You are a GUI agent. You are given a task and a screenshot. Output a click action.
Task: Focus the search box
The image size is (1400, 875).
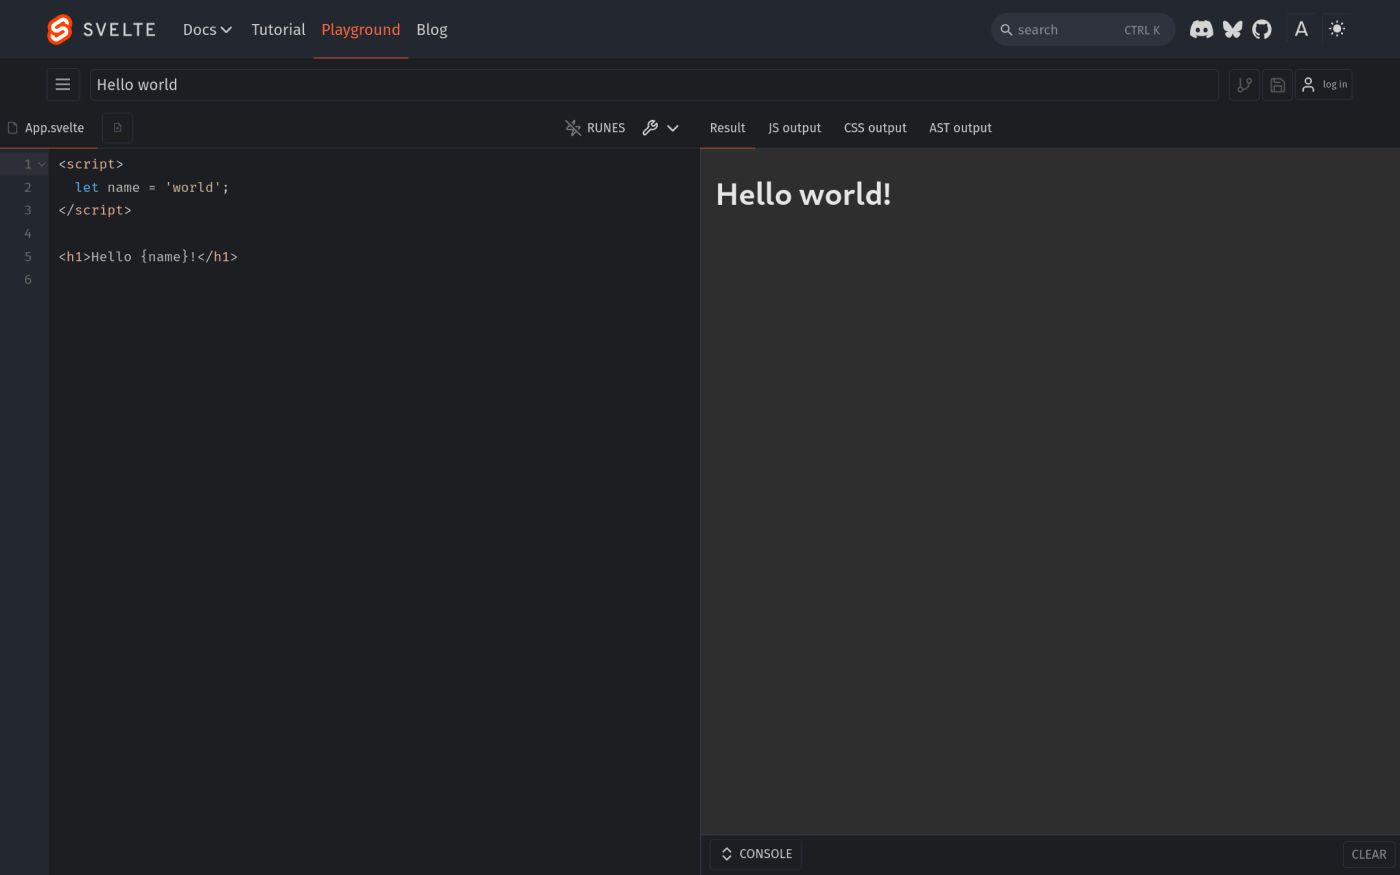point(1083,30)
